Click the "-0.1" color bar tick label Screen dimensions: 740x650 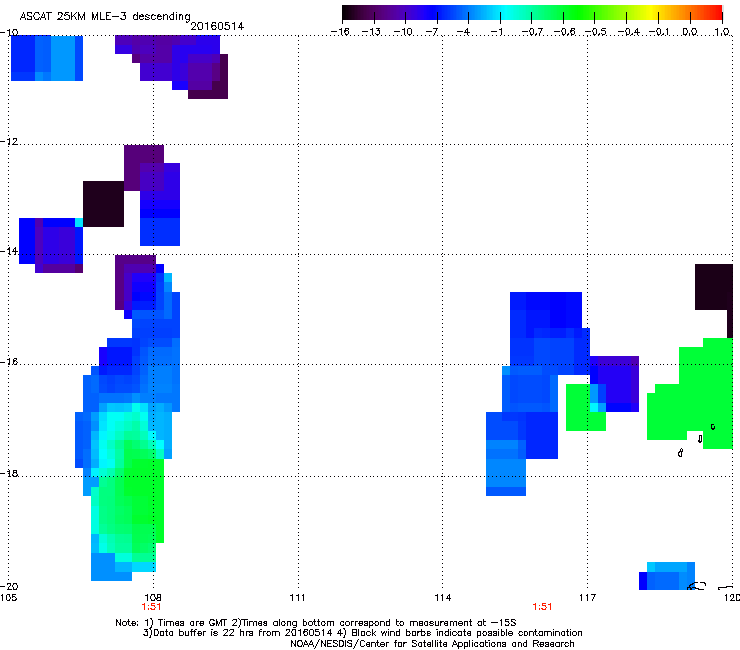pos(659,32)
